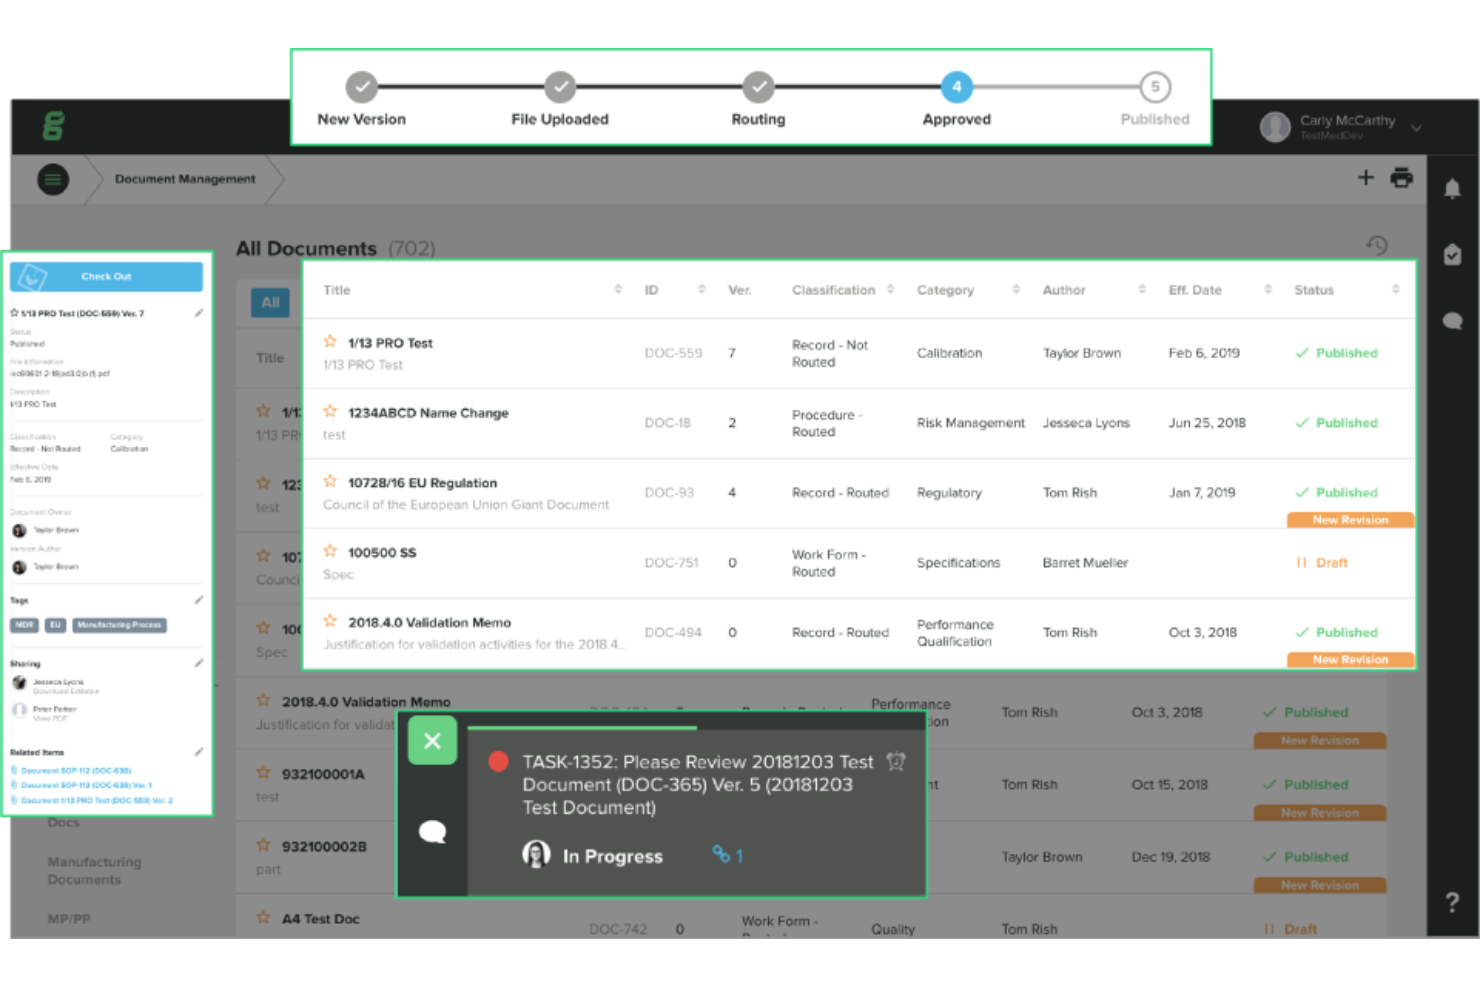Click the assignee avatar beside In Progress
This screenshot has height=987, width=1480.
(536, 854)
